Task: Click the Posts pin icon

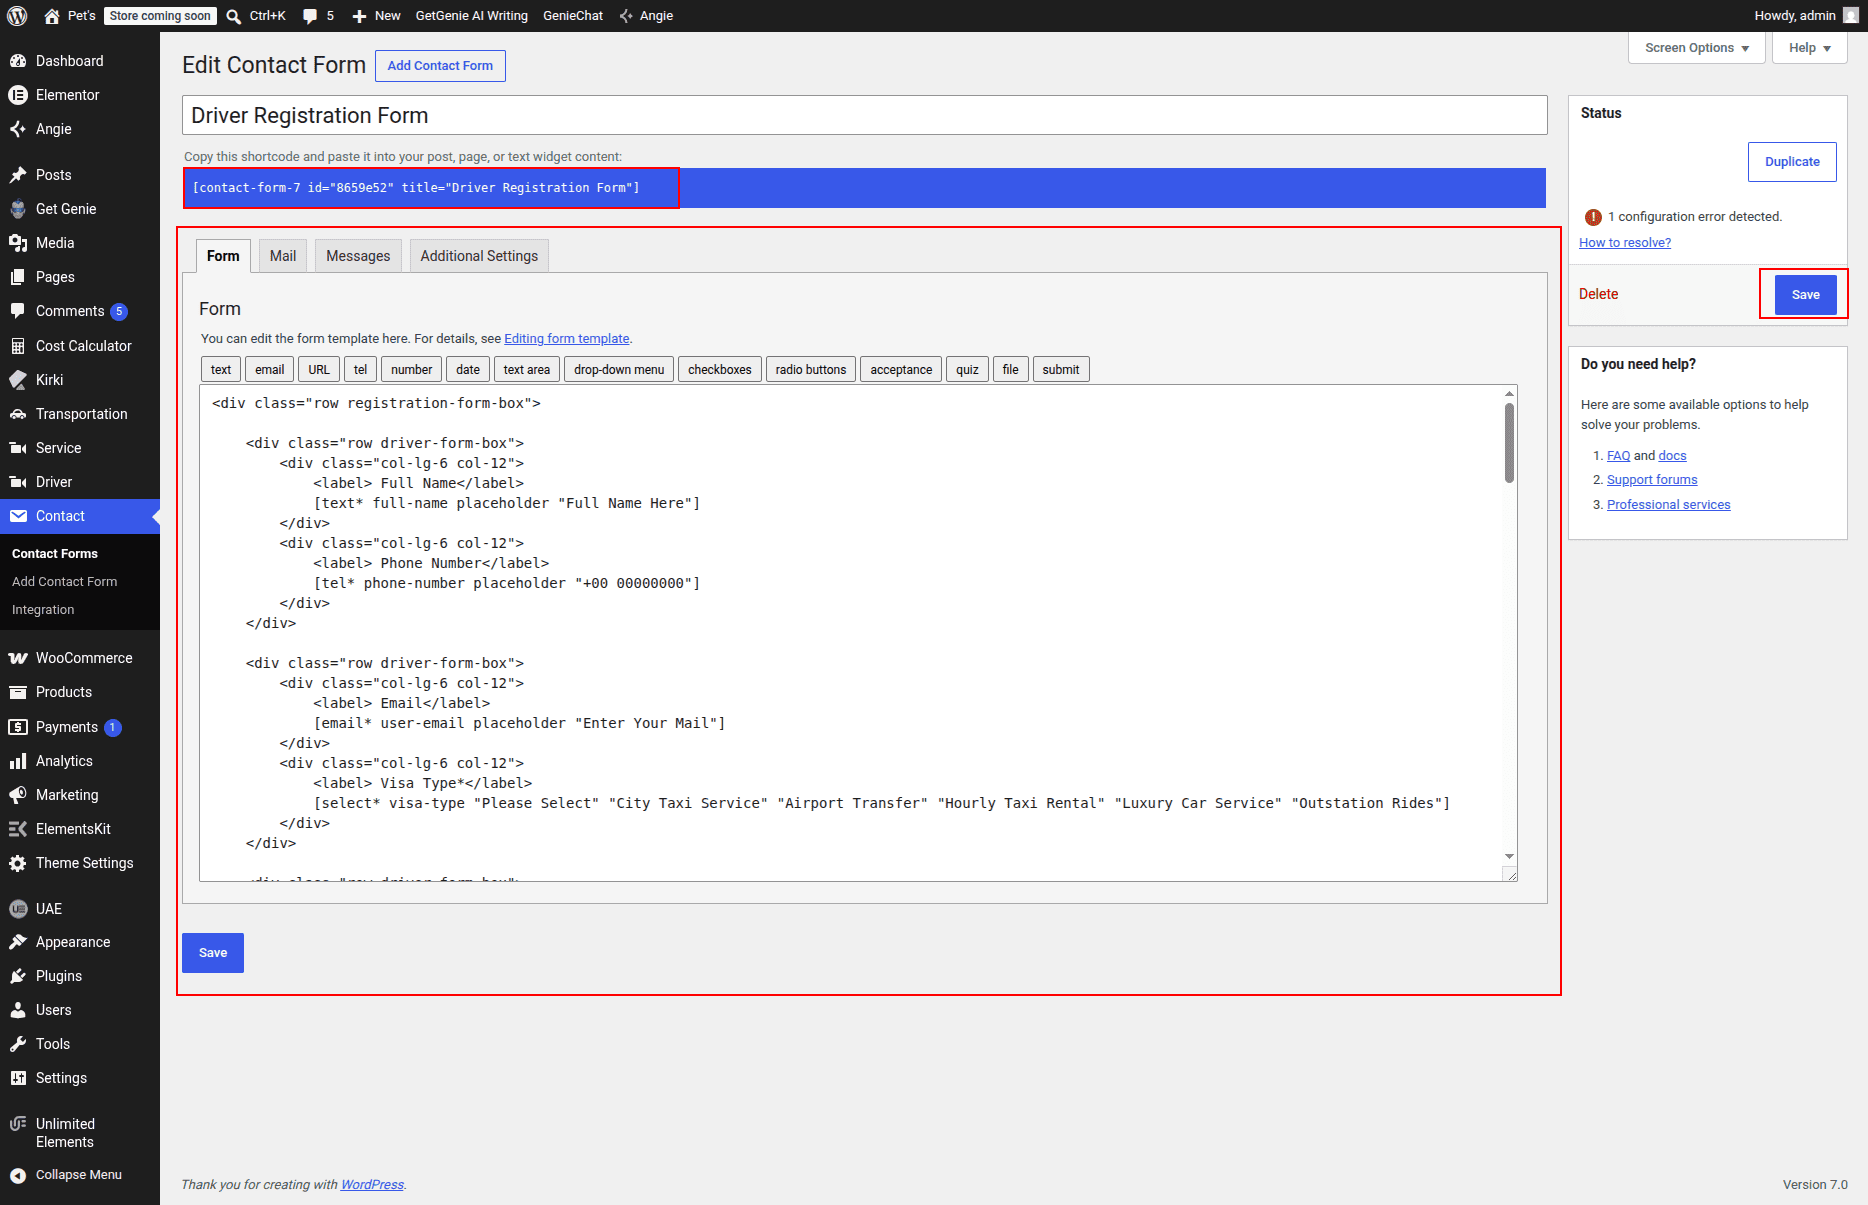Action: [x=18, y=175]
